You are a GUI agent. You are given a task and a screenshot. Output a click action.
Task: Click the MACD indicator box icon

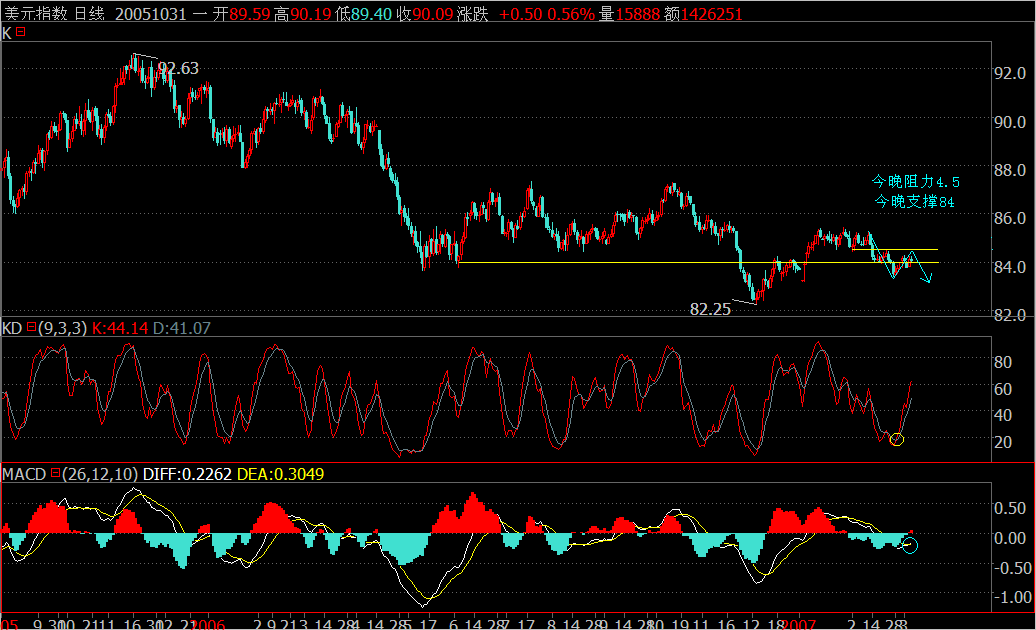point(56,473)
